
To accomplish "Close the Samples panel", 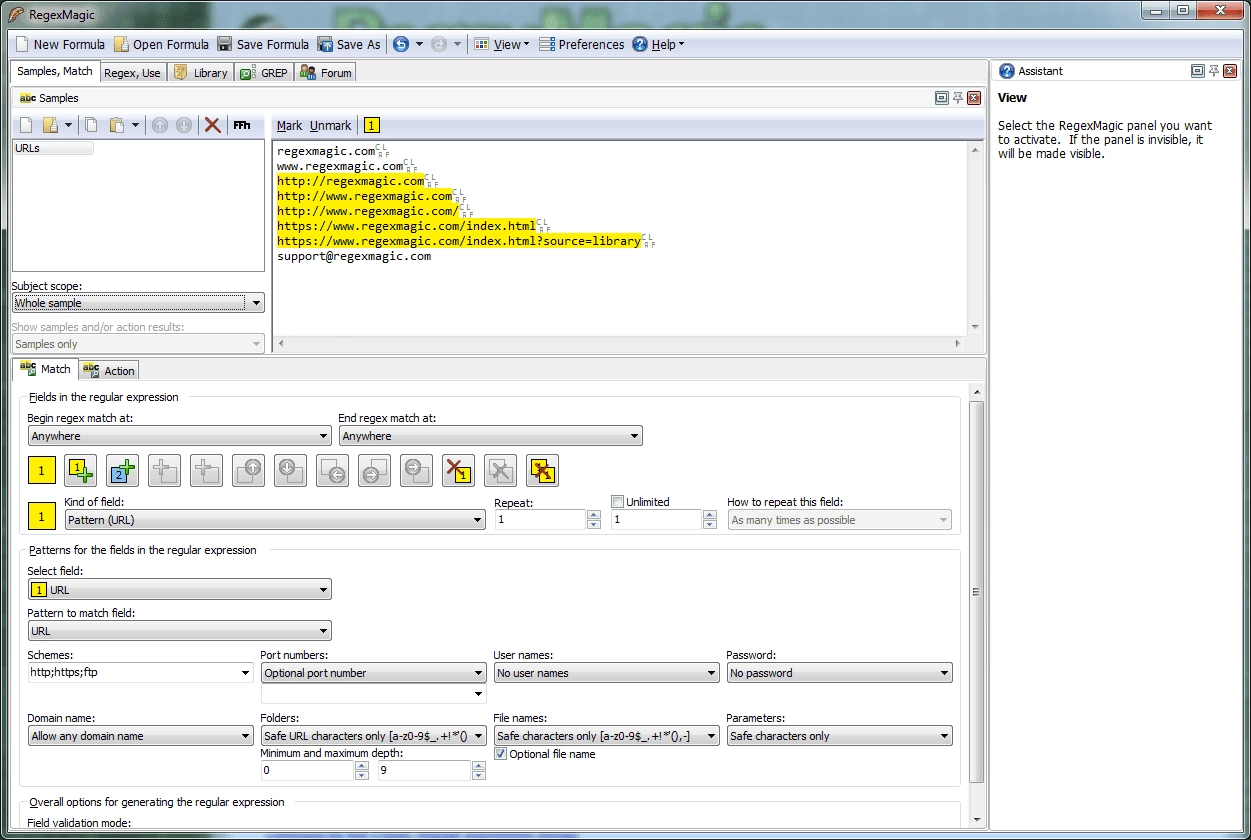I will click(x=973, y=97).
